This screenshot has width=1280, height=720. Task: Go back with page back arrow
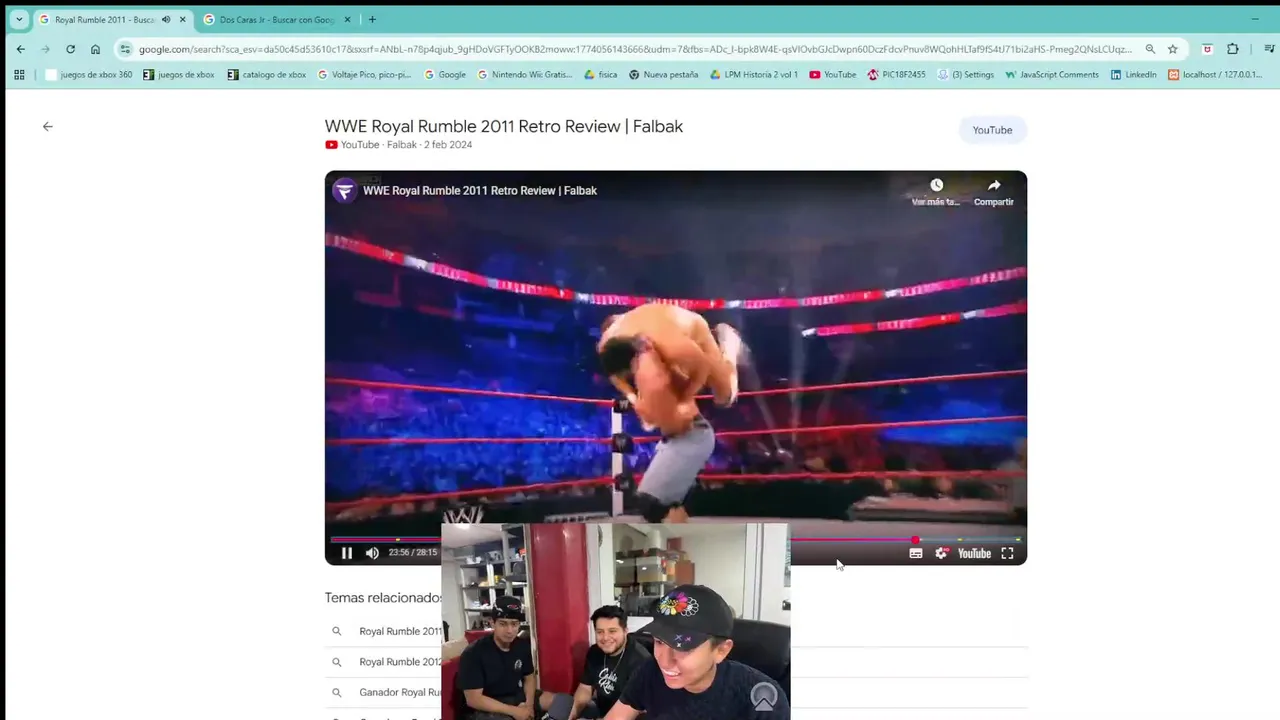coord(47,126)
